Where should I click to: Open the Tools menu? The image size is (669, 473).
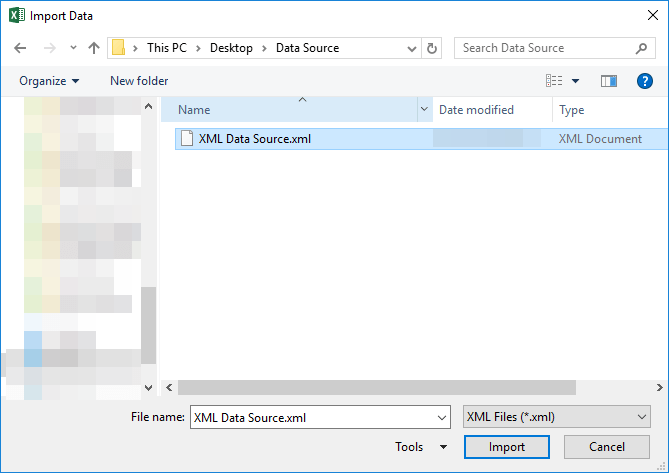tap(421, 447)
